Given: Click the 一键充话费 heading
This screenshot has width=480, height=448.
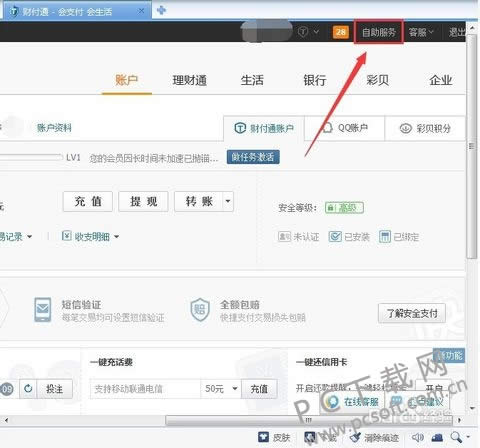Looking at the screenshot, I should click(x=111, y=362).
